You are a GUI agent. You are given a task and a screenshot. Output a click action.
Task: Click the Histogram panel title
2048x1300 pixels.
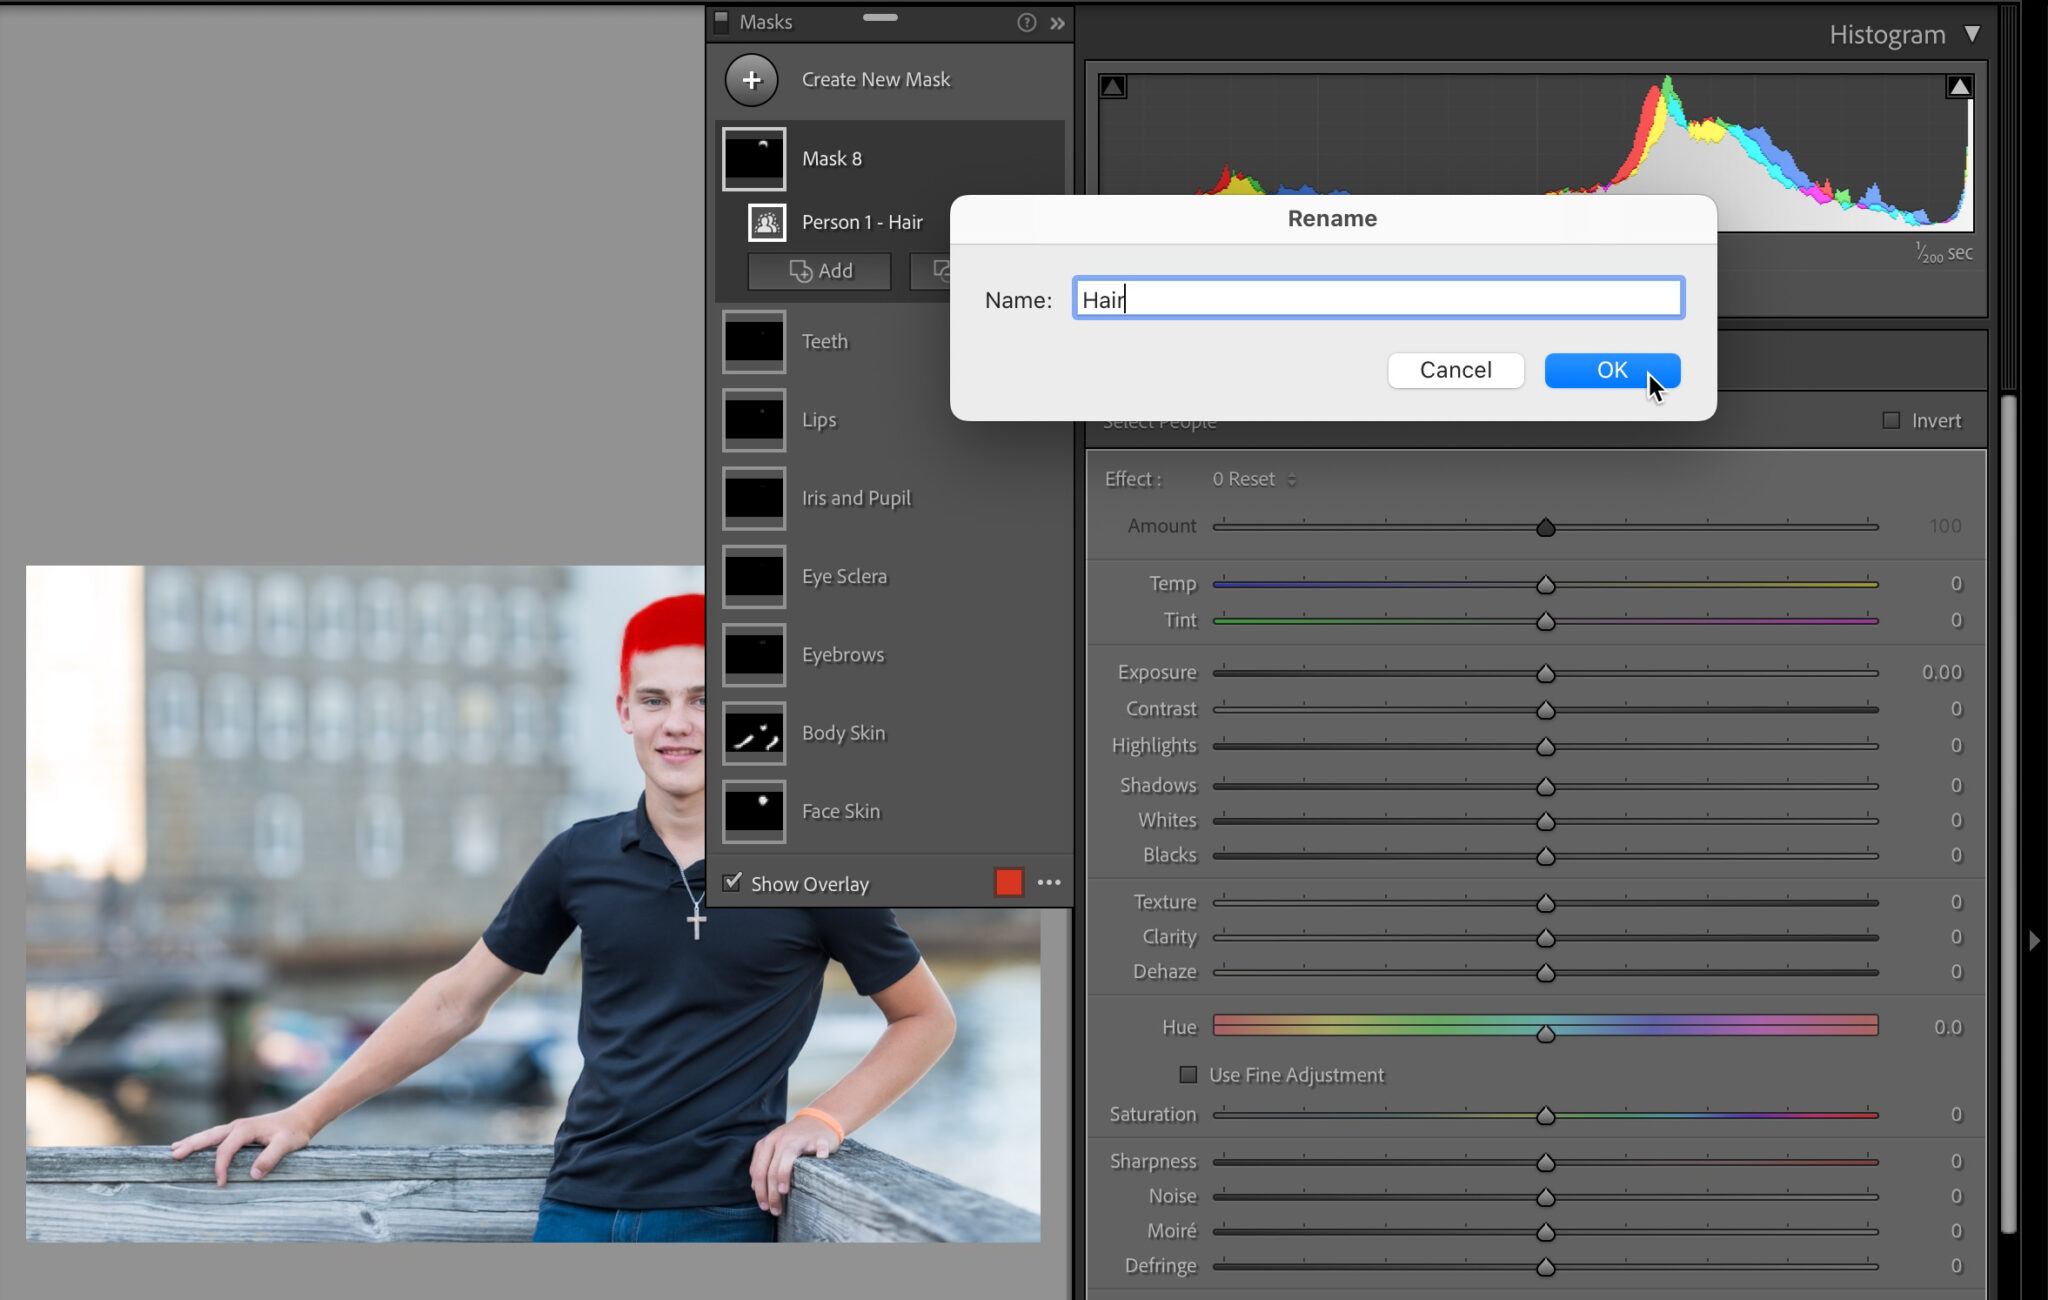click(x=1885, y=33)
